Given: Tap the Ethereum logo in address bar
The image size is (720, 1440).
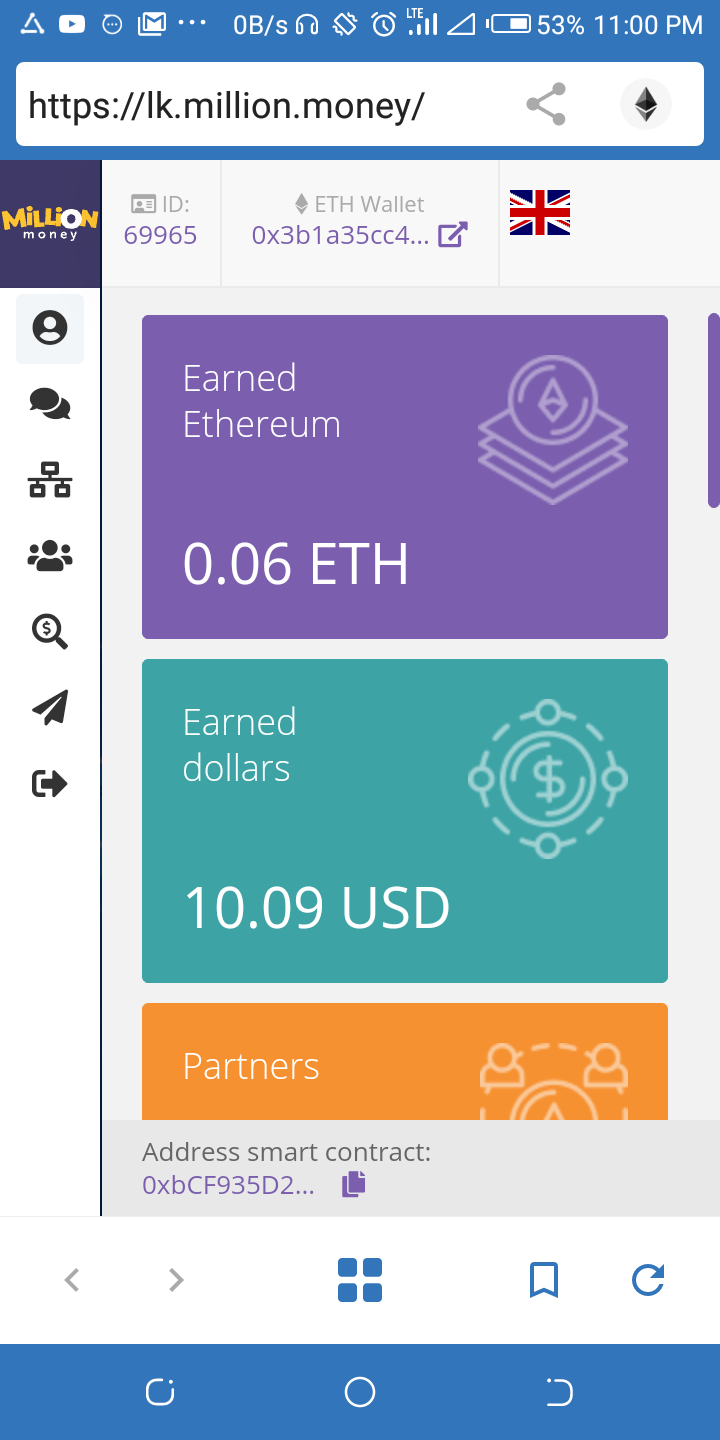Looking at the screenshot, I should click(646, 105).
